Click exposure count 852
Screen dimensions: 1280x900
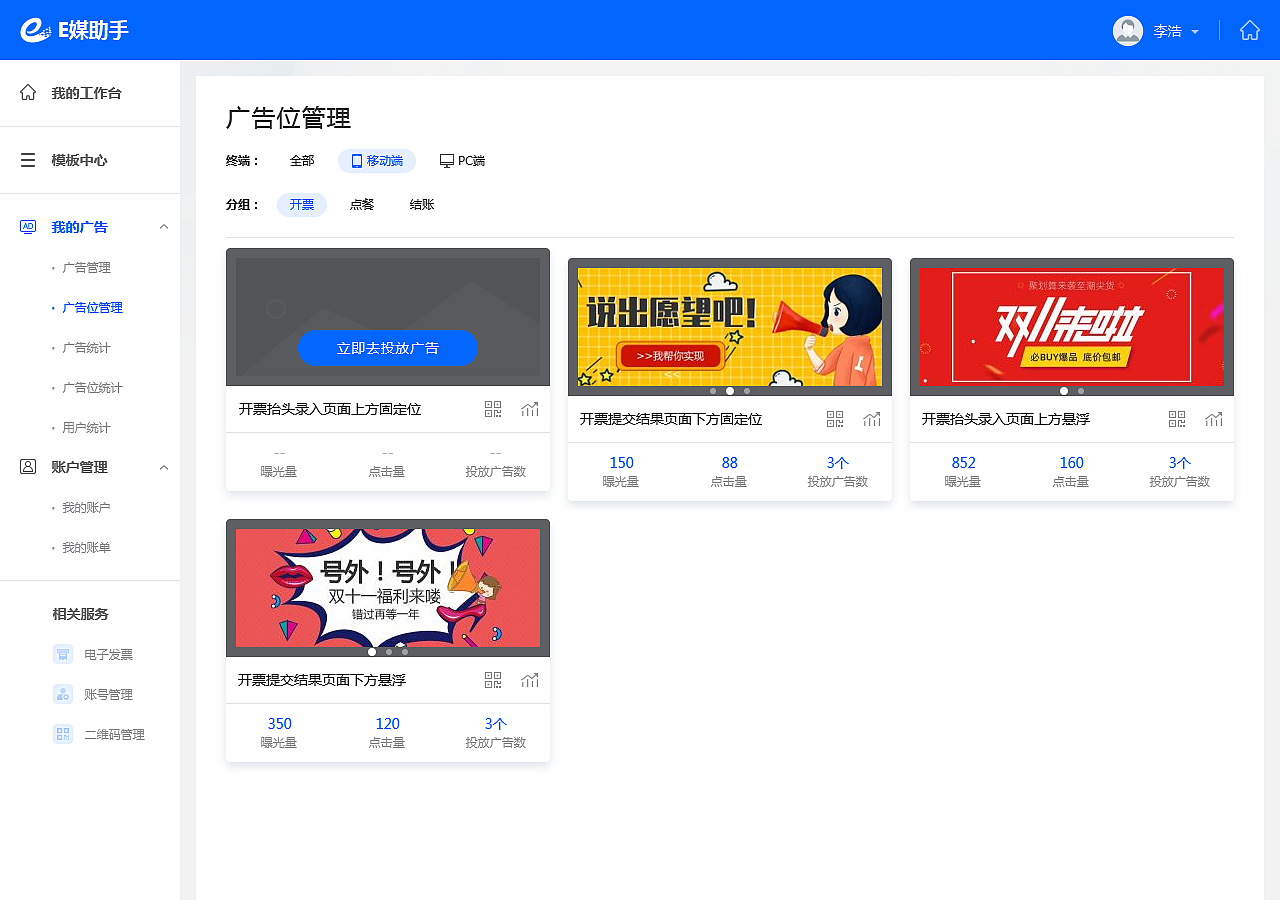(x=964, y=463)
